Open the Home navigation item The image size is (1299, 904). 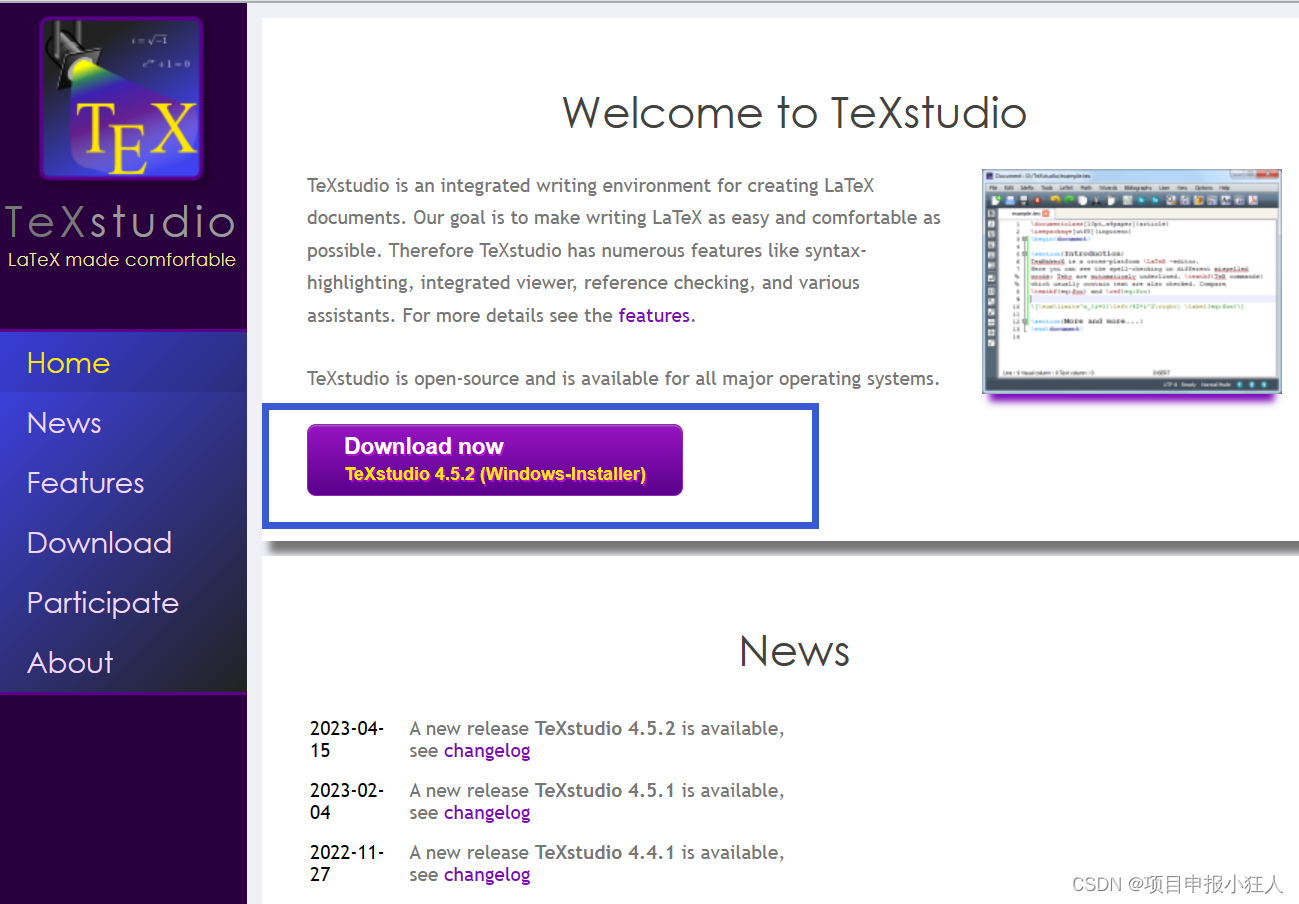pos(68,363)
